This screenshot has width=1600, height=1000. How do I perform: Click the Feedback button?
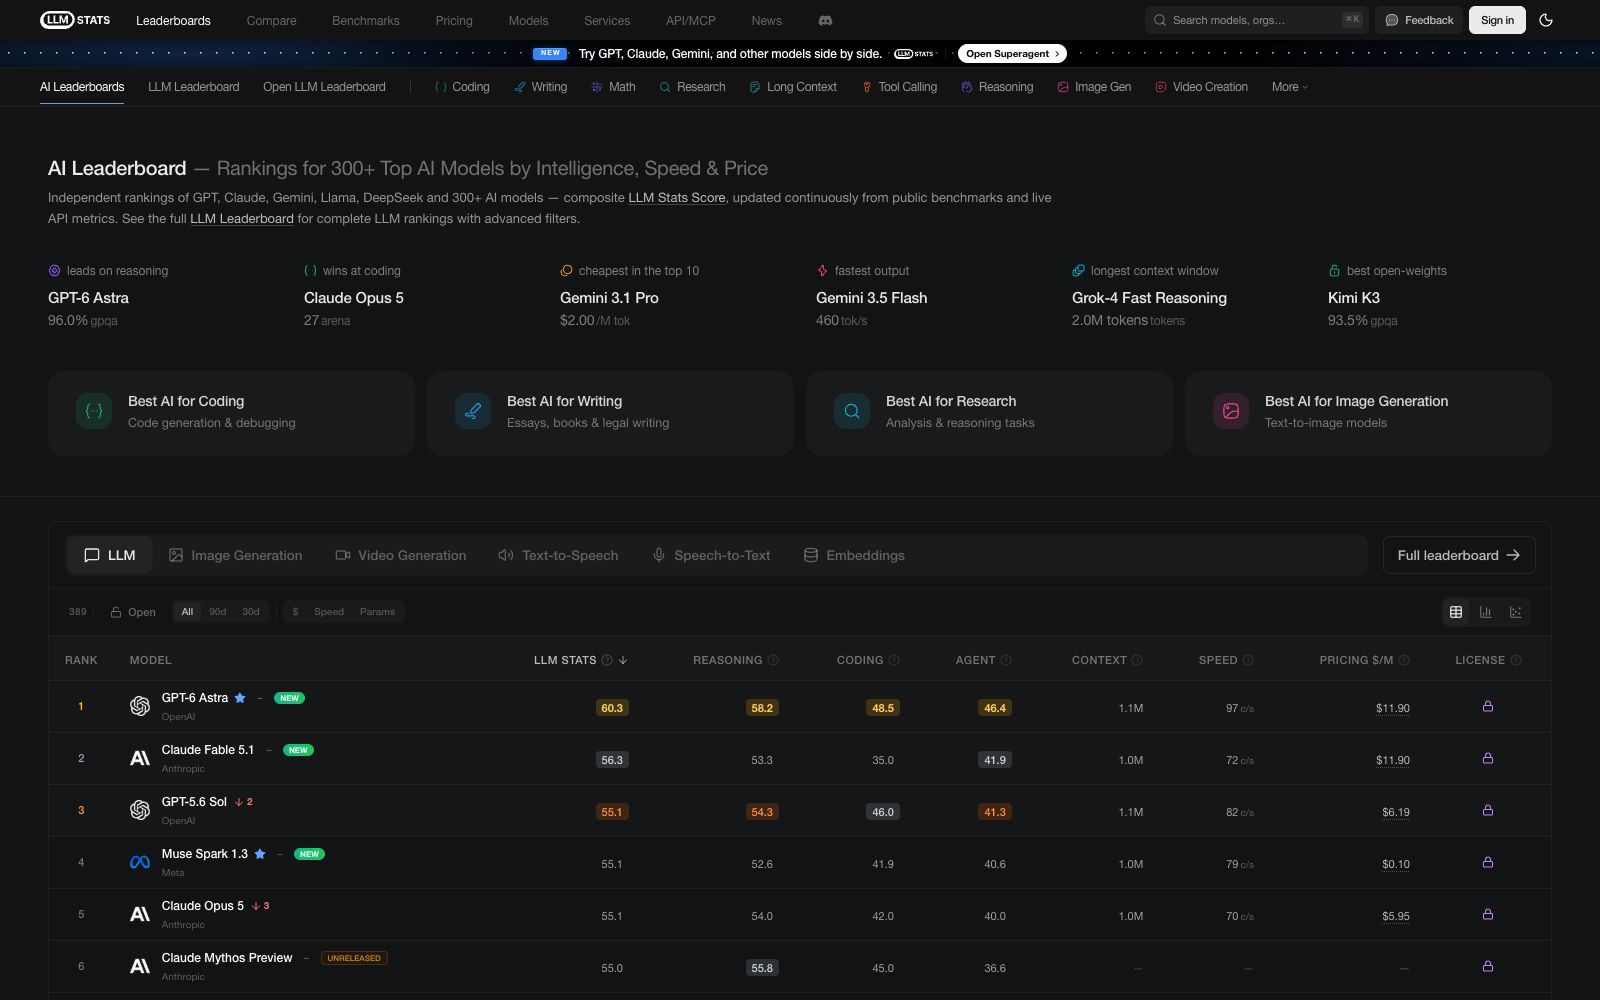(x=1419, y=20)
